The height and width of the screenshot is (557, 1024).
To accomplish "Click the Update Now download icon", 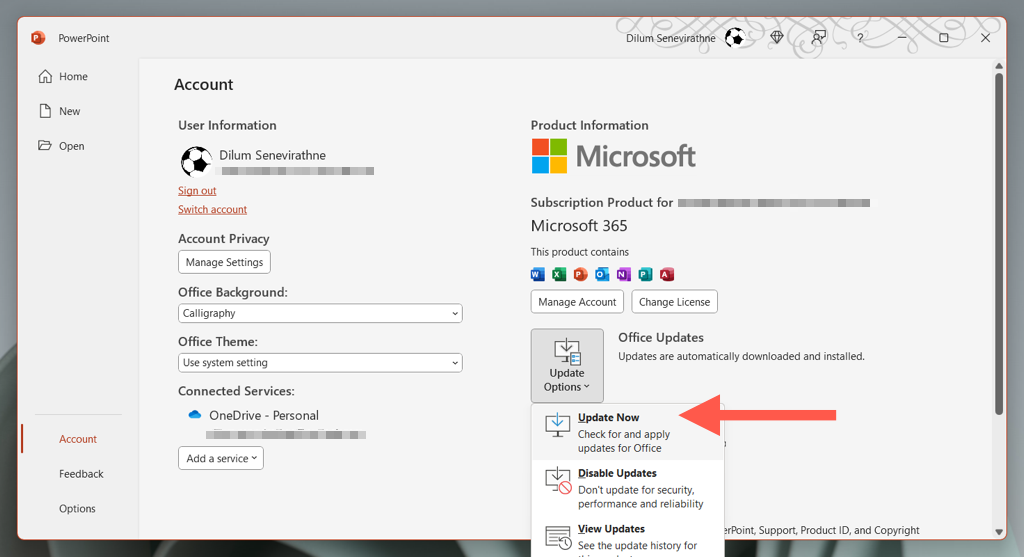I will (557, 425).
